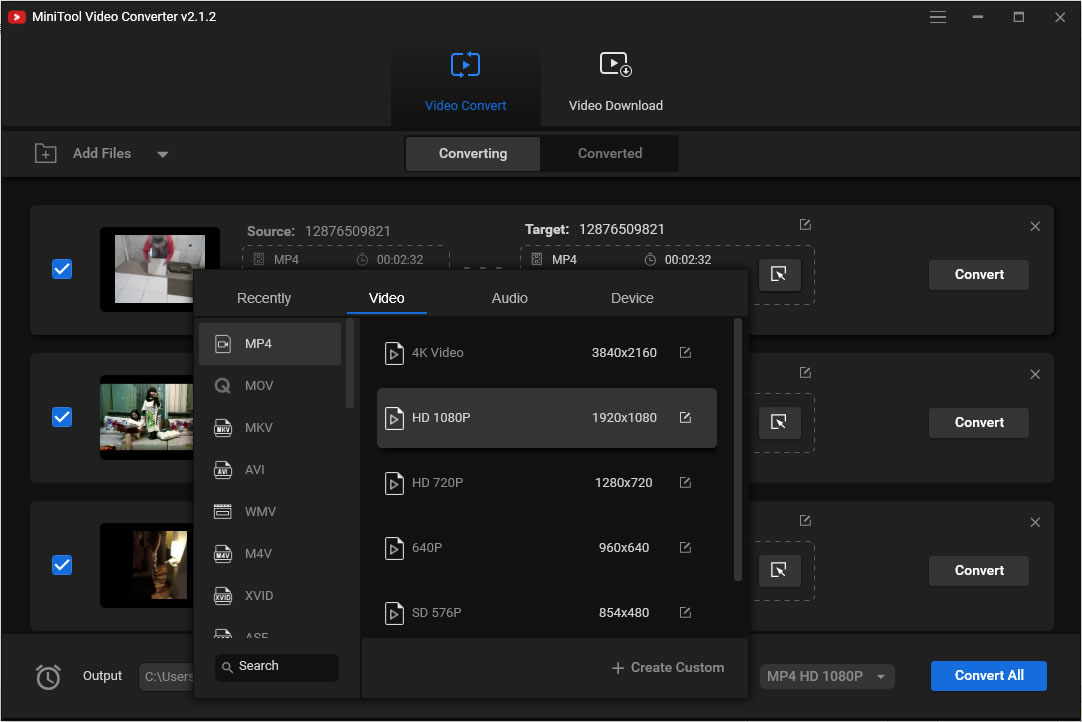Rename the first video's target file
Screen dimensions: 1082x722
click(x=805, y=225)
